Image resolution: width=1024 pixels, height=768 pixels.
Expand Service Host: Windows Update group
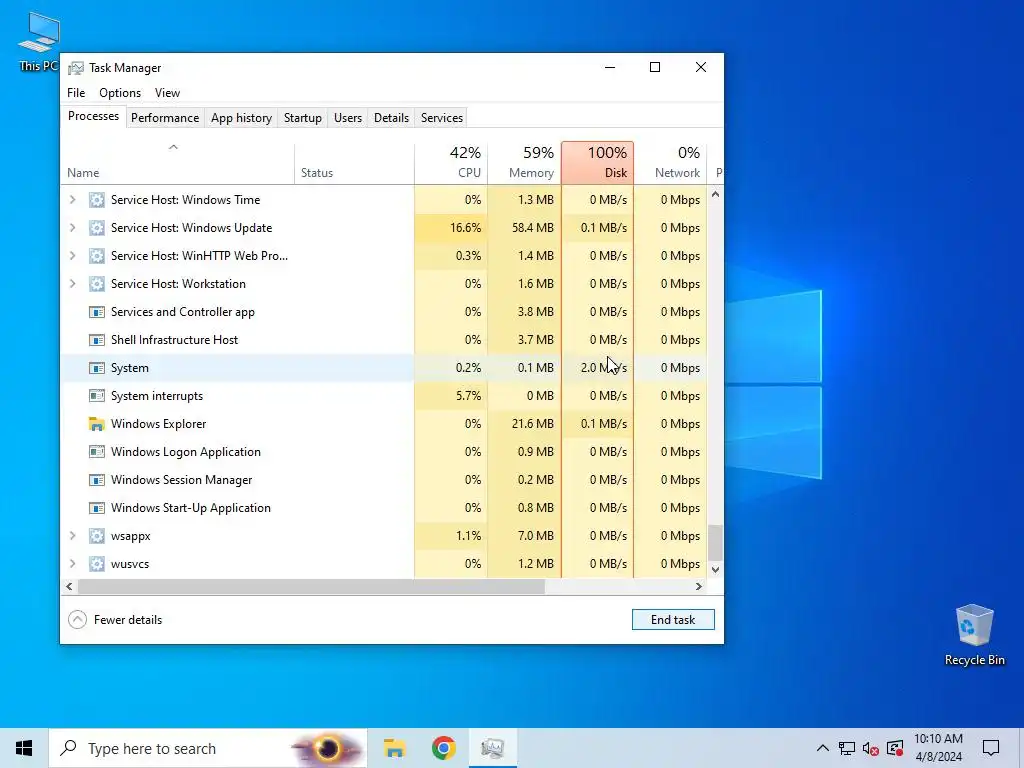click(x=72, y=228)
